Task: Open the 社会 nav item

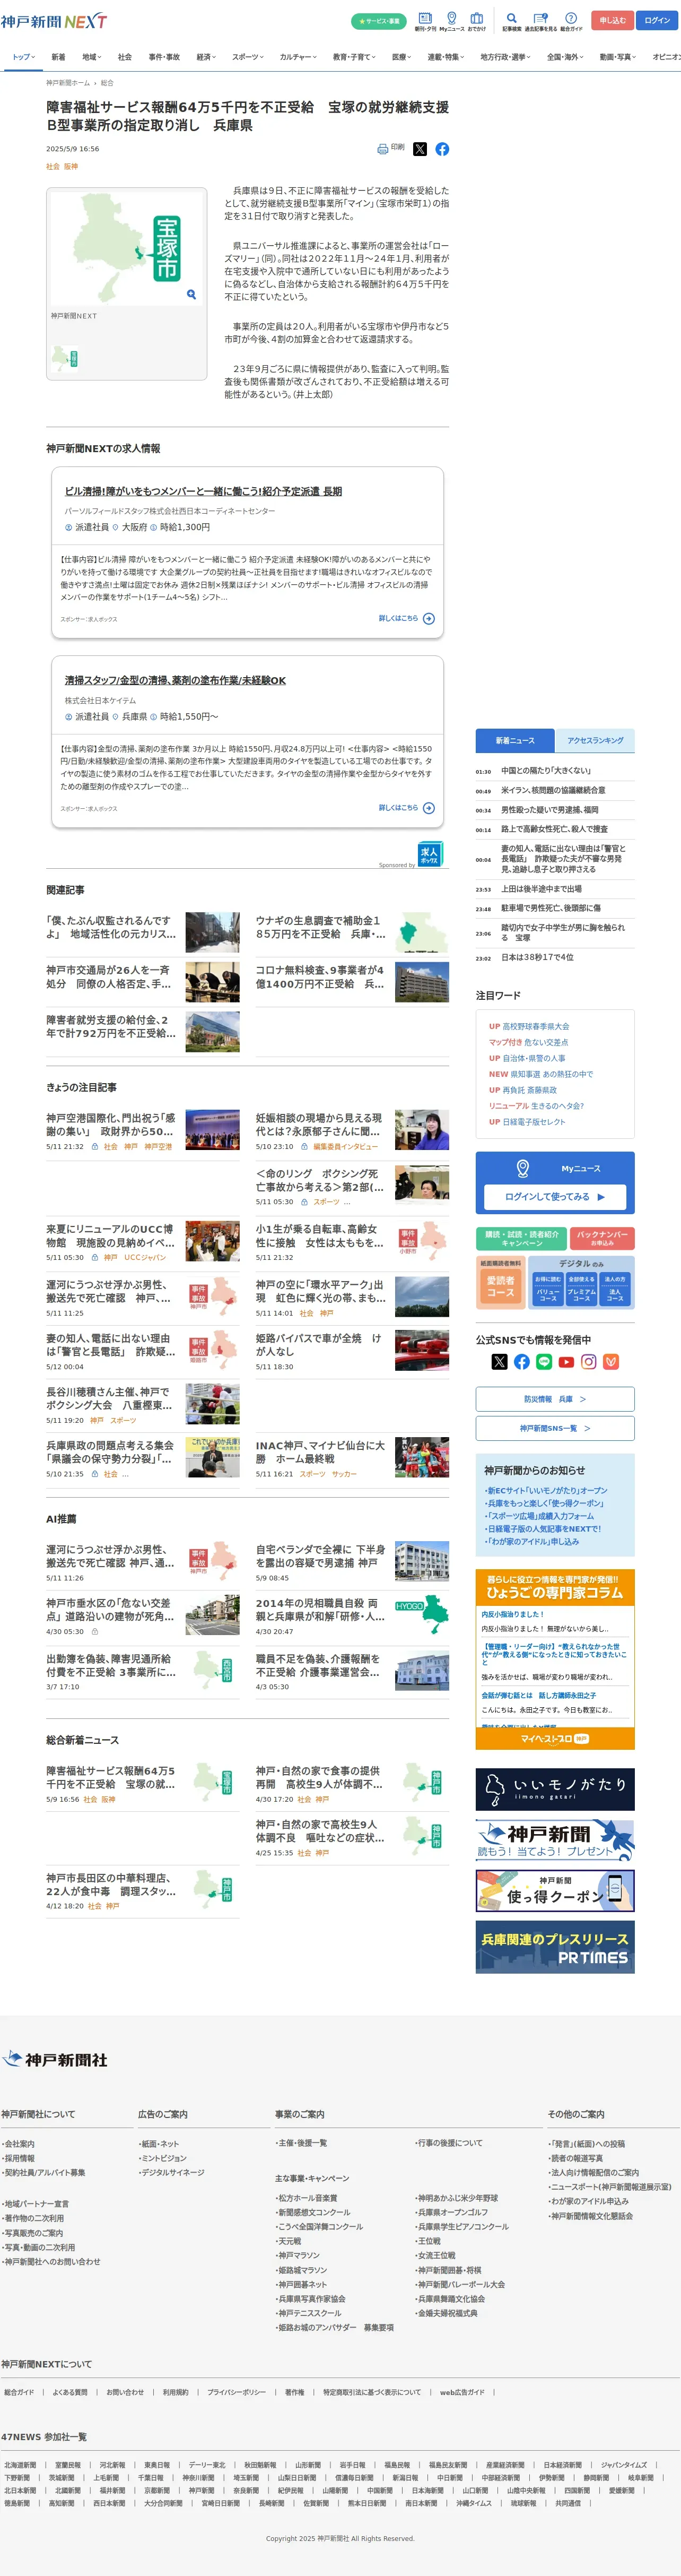Action: coord(125,57)
